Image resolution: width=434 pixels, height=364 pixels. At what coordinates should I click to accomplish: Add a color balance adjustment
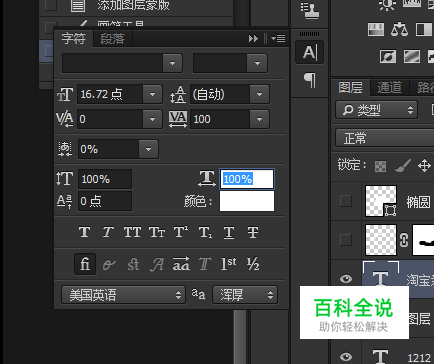point(399,29)
